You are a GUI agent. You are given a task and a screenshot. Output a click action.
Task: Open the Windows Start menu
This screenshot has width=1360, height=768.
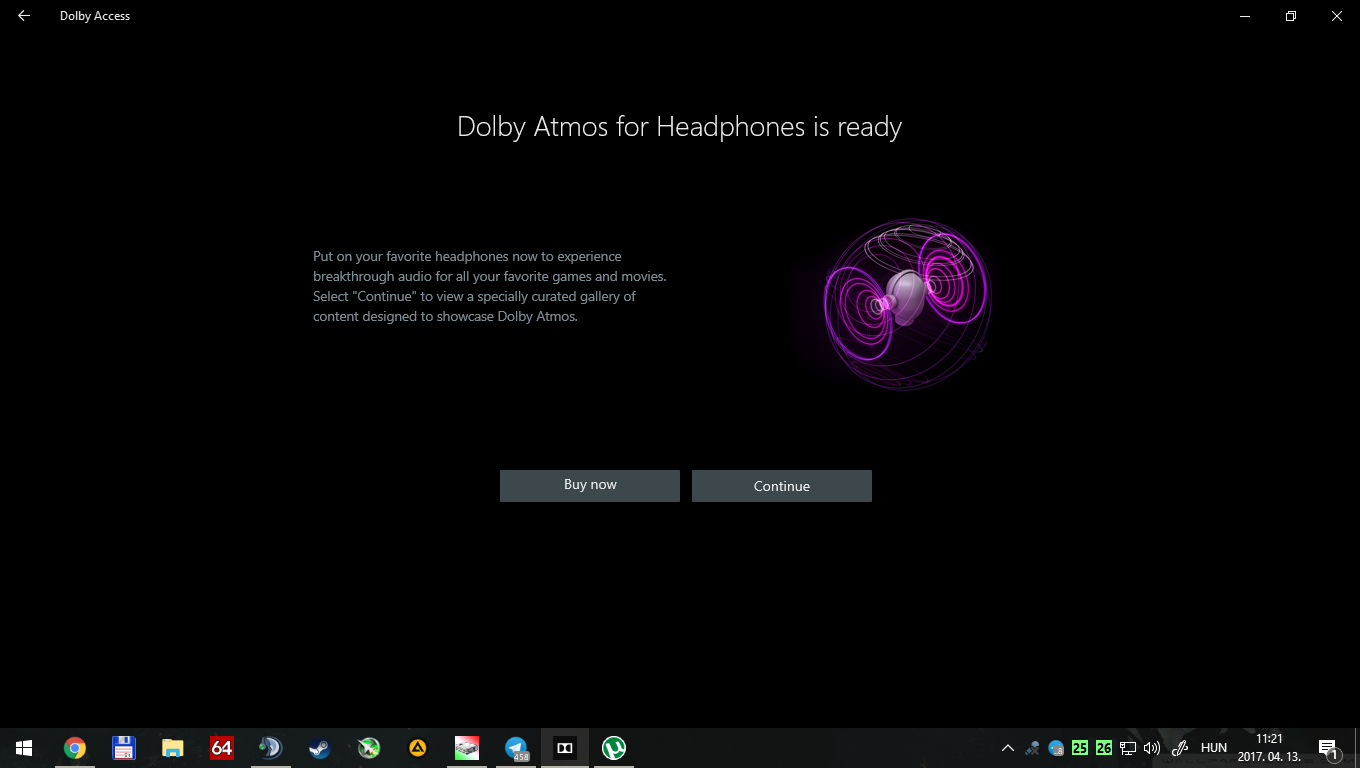[x=24, y=748]
